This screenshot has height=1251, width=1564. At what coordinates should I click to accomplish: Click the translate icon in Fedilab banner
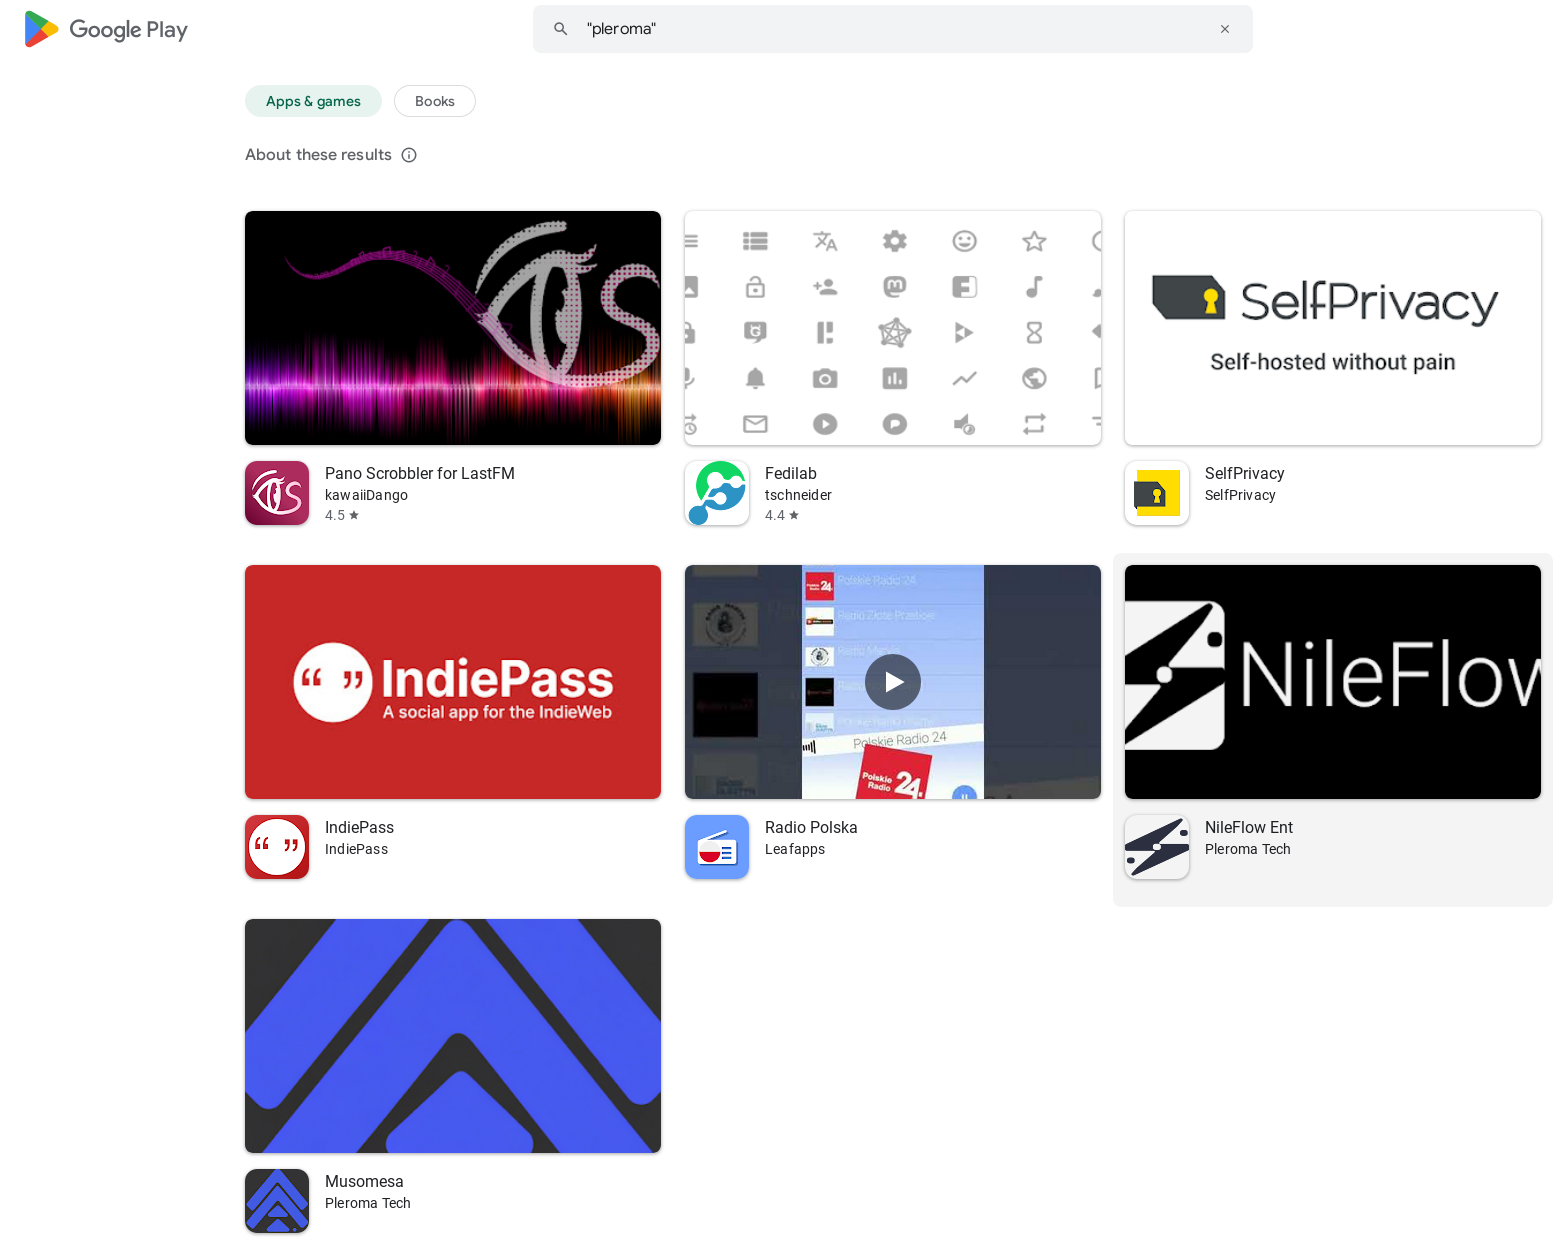point(825,241)
